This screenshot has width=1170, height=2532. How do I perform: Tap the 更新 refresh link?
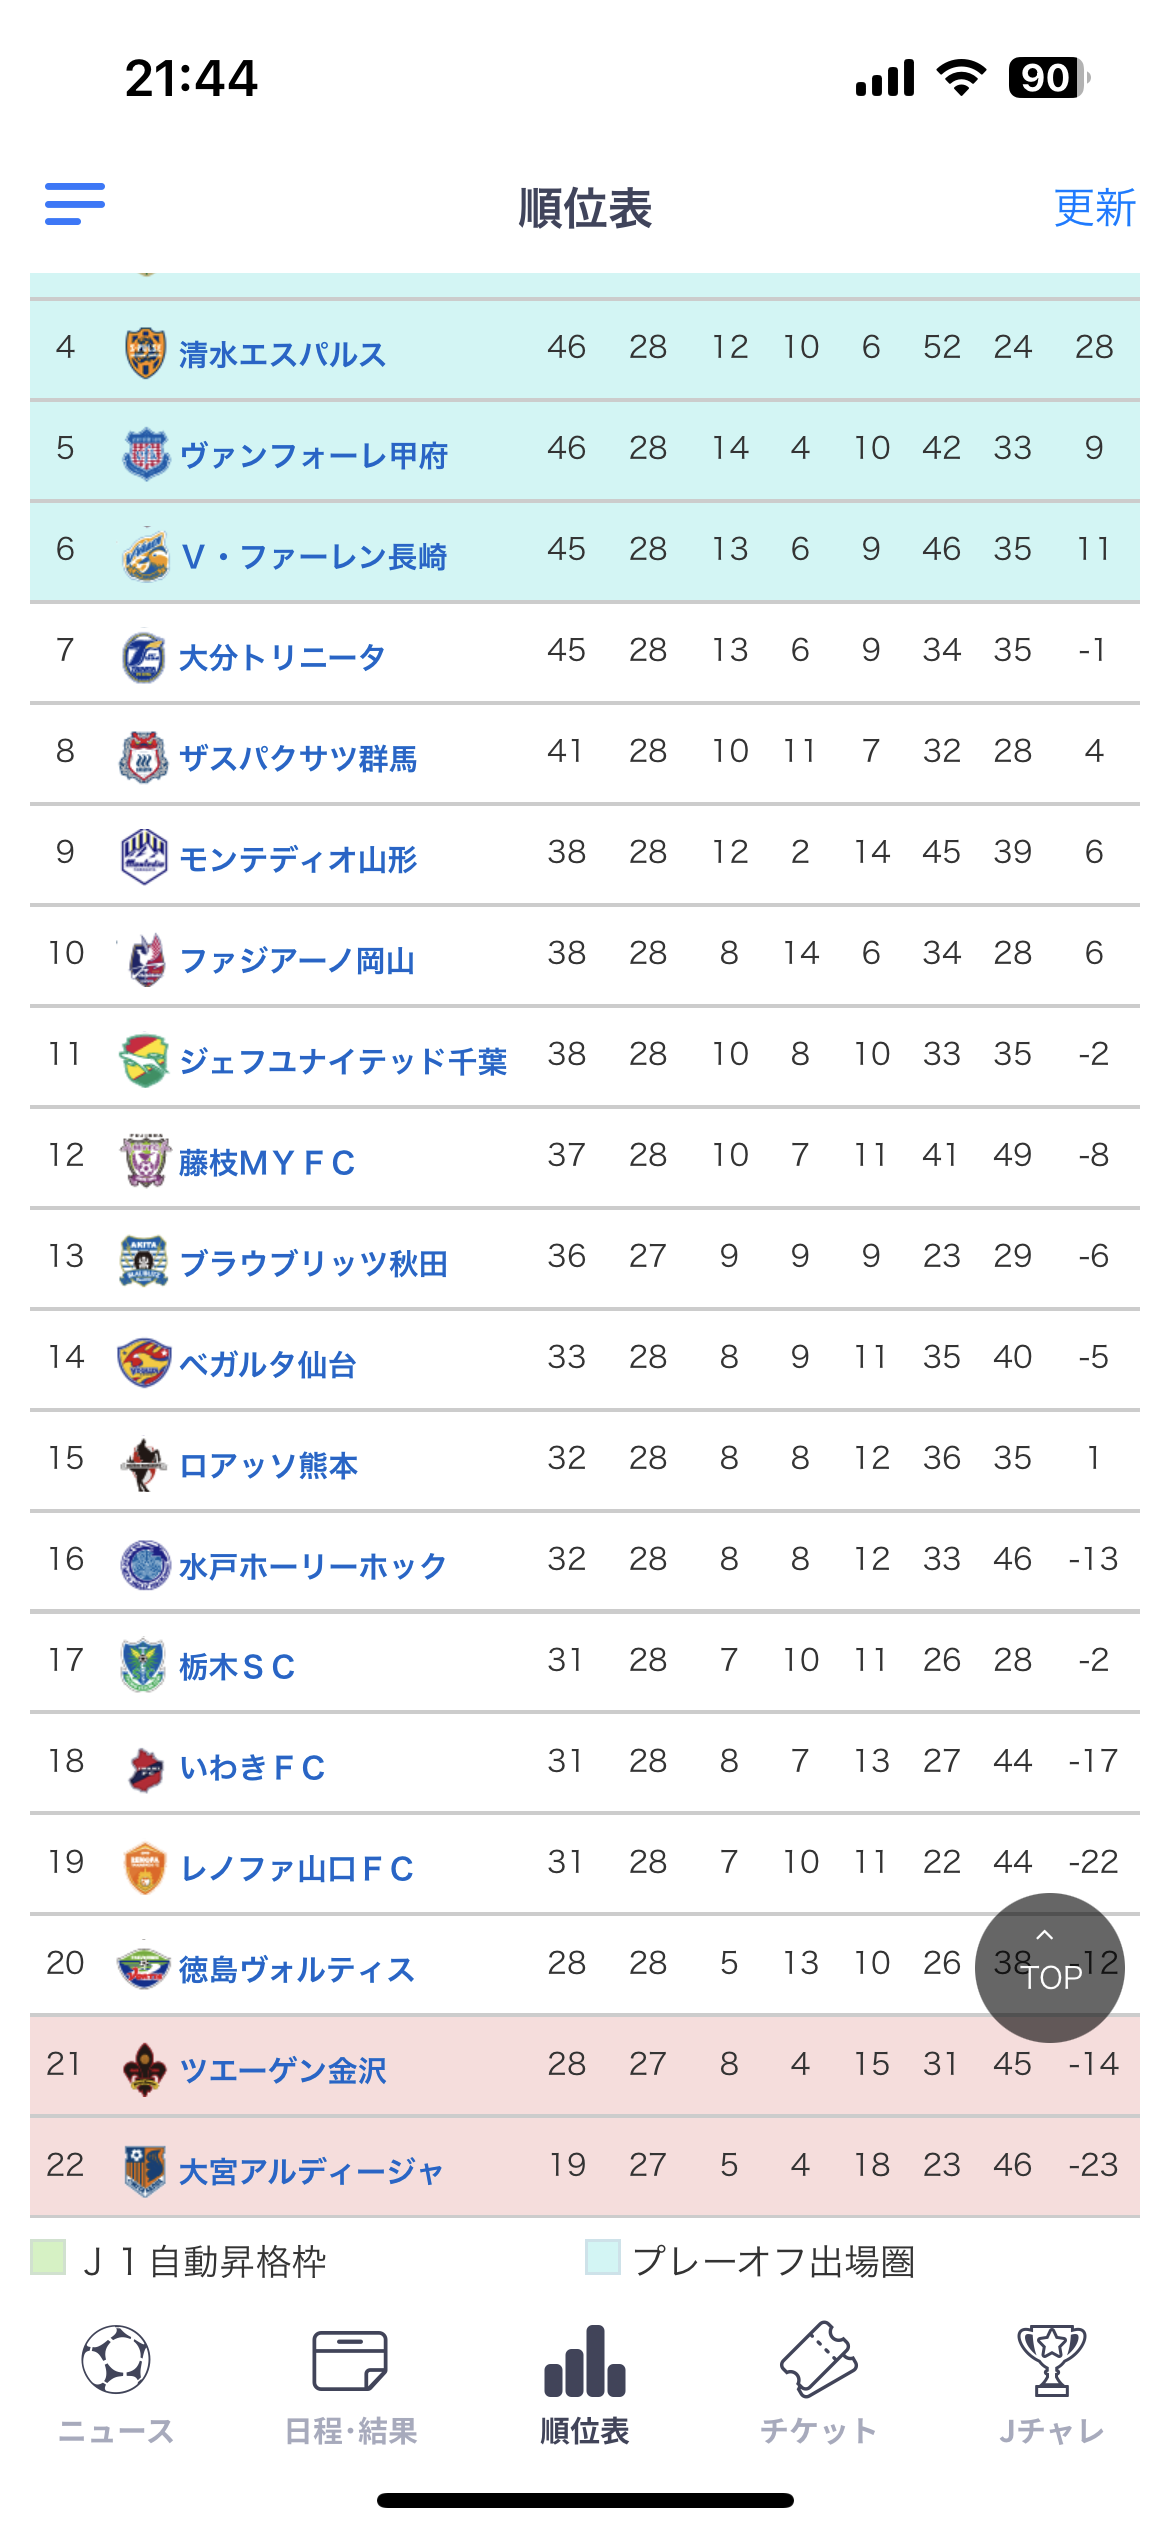(1095, 208)
